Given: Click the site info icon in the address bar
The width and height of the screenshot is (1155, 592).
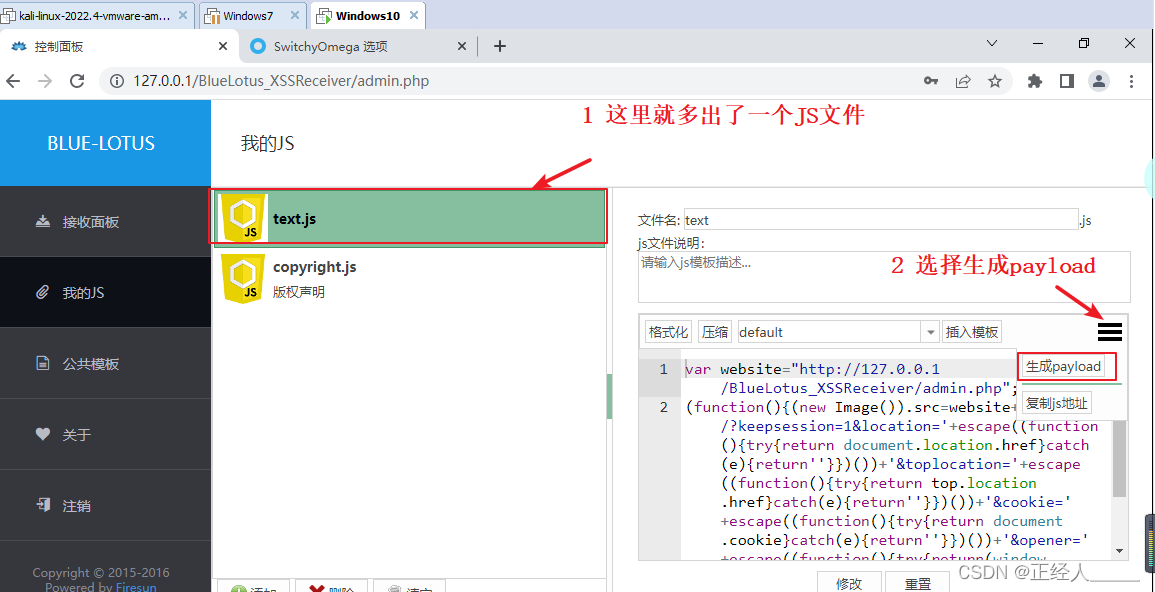Looking at the screenshot, I should [x=116, y=81].
